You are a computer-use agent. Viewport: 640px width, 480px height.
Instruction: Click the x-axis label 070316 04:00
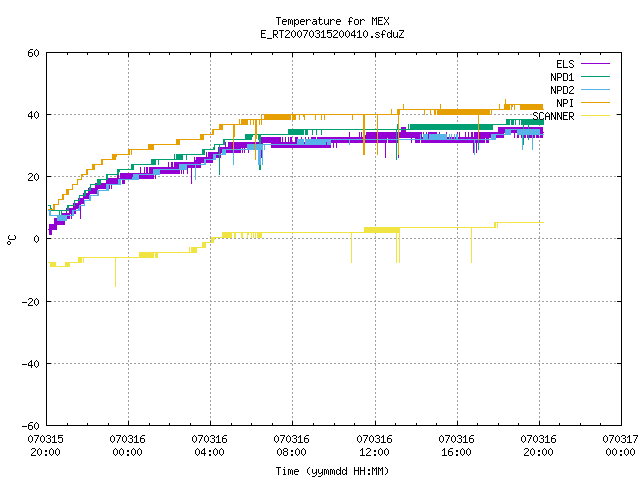(209, 446)
